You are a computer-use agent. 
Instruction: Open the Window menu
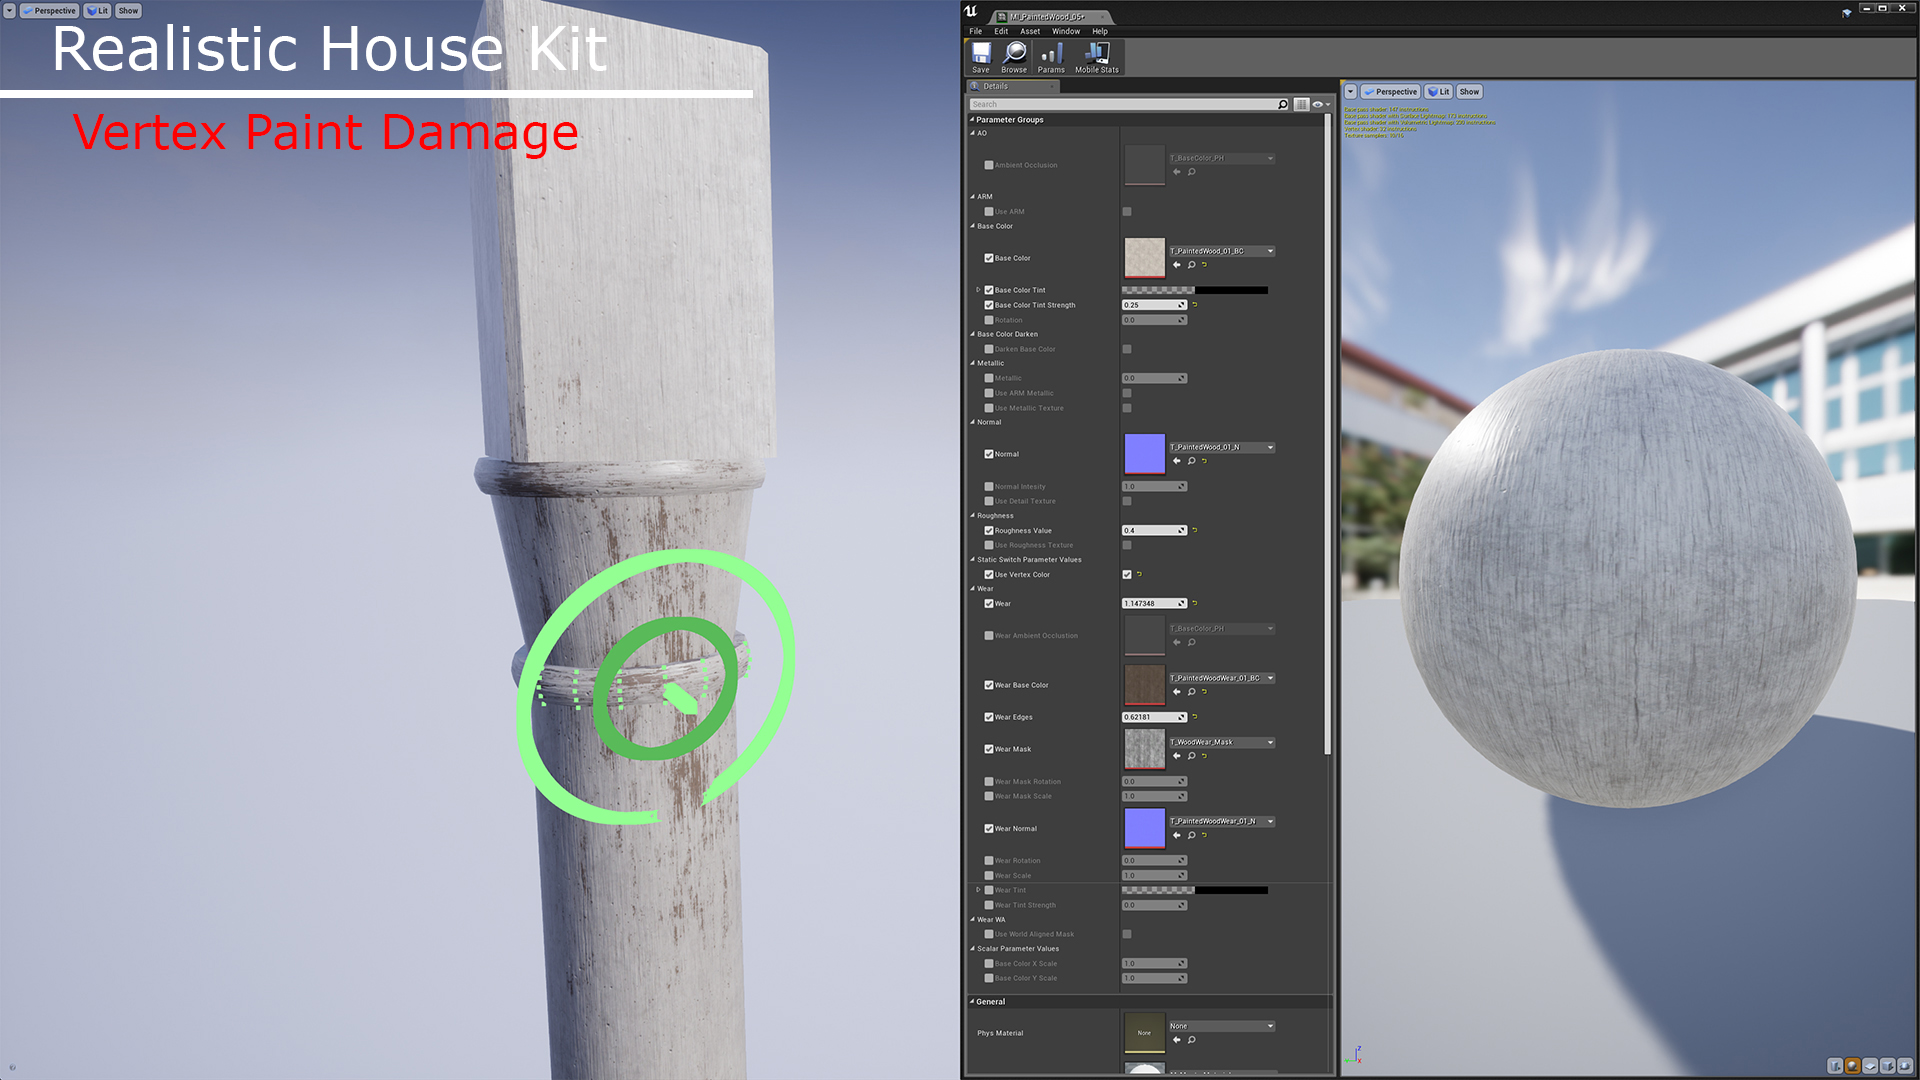(1065, 31)
